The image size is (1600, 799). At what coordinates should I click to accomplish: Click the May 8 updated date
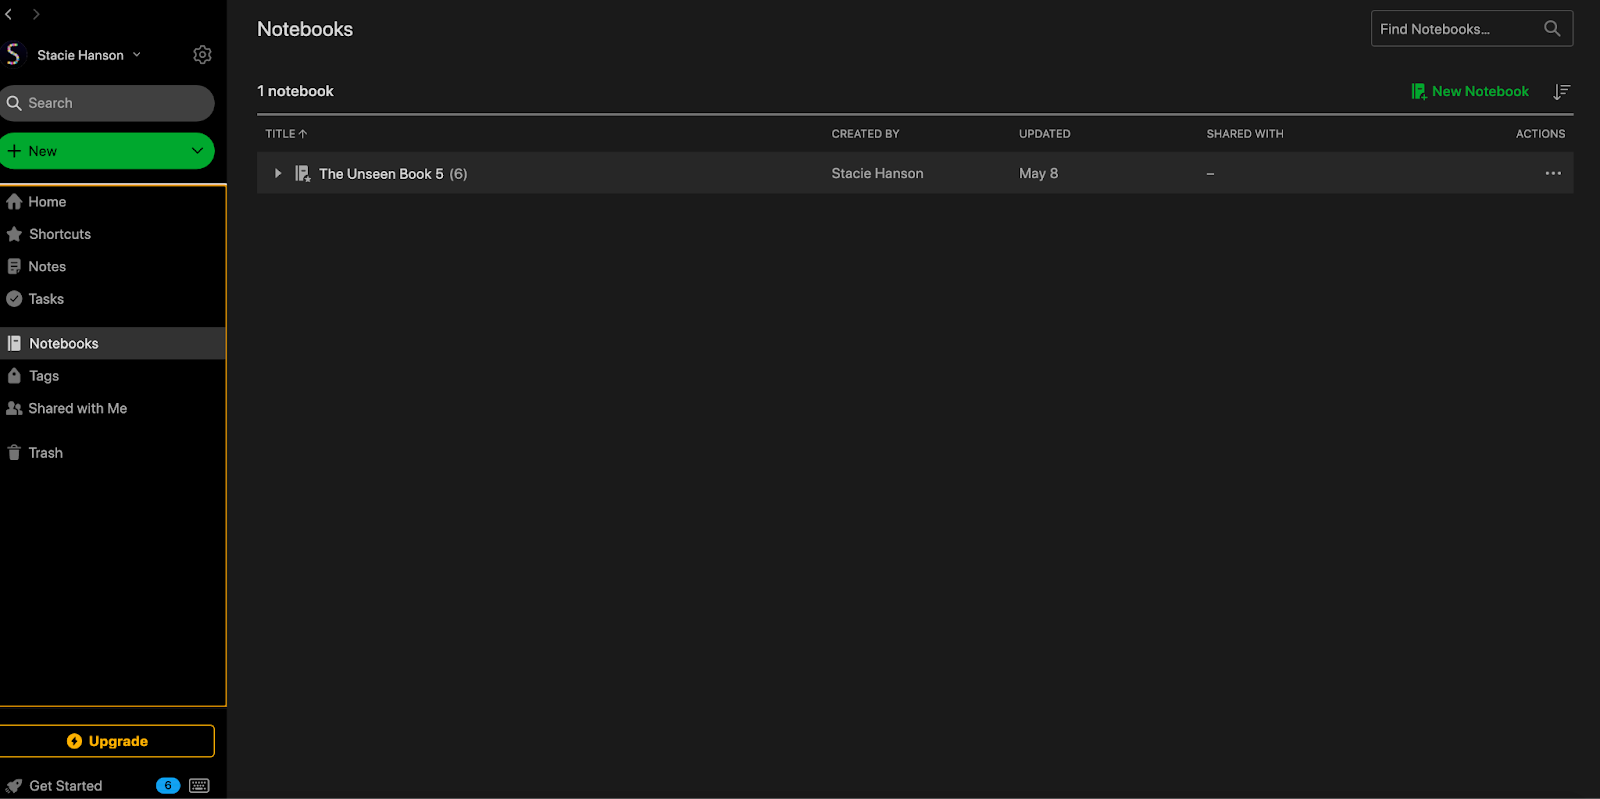tap(1039, 174)
